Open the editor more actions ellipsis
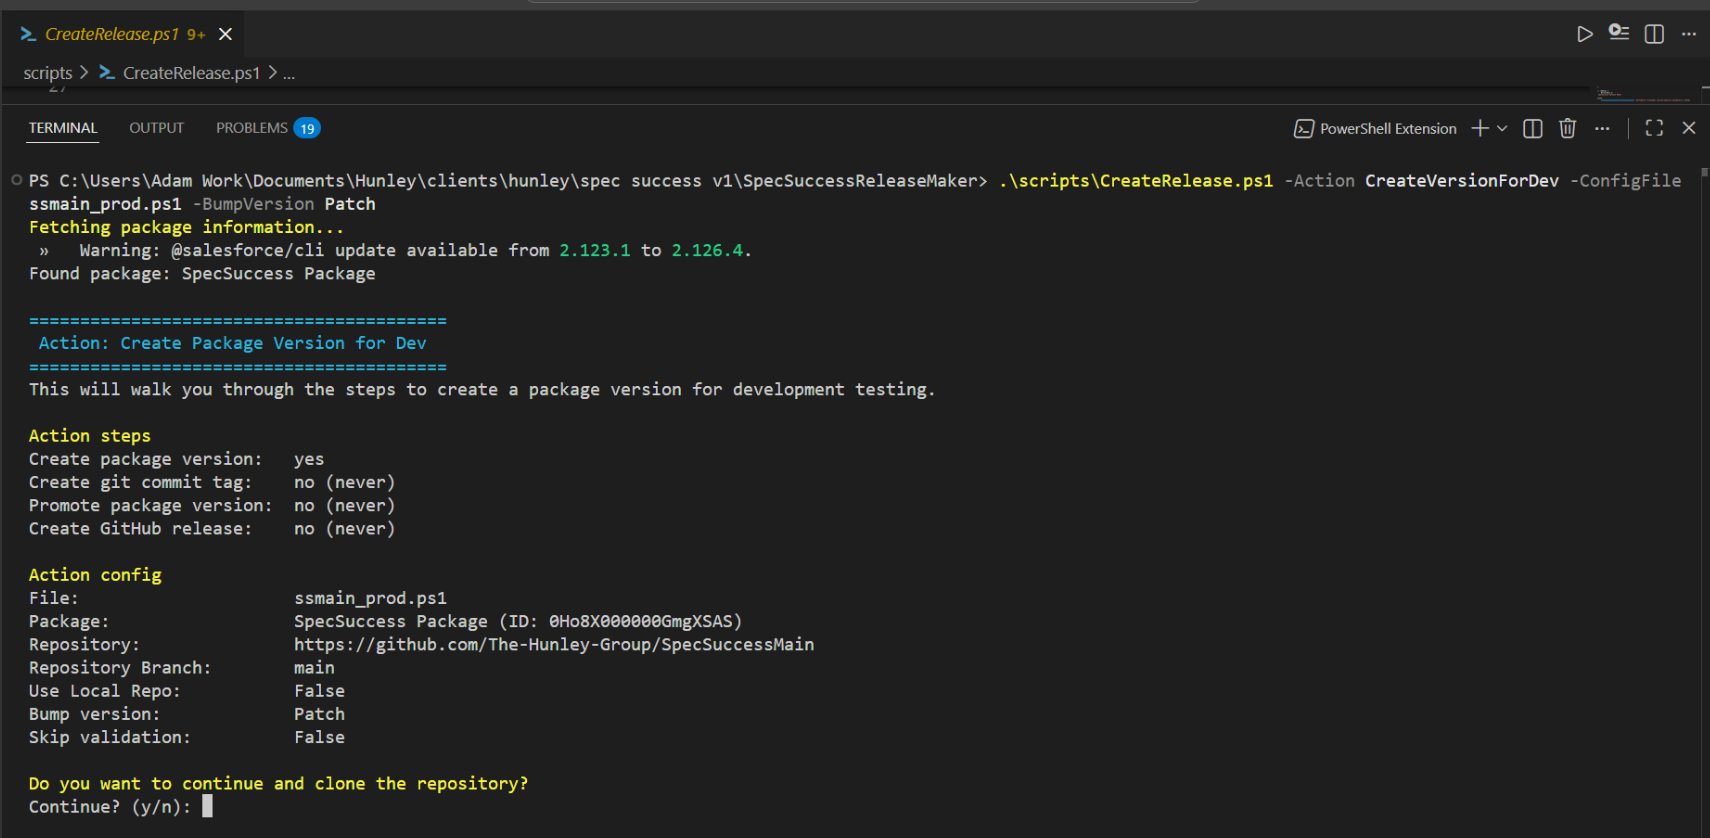This screenshot has width=1710, height=838. pyautogui.click(x=1689, y=34)
